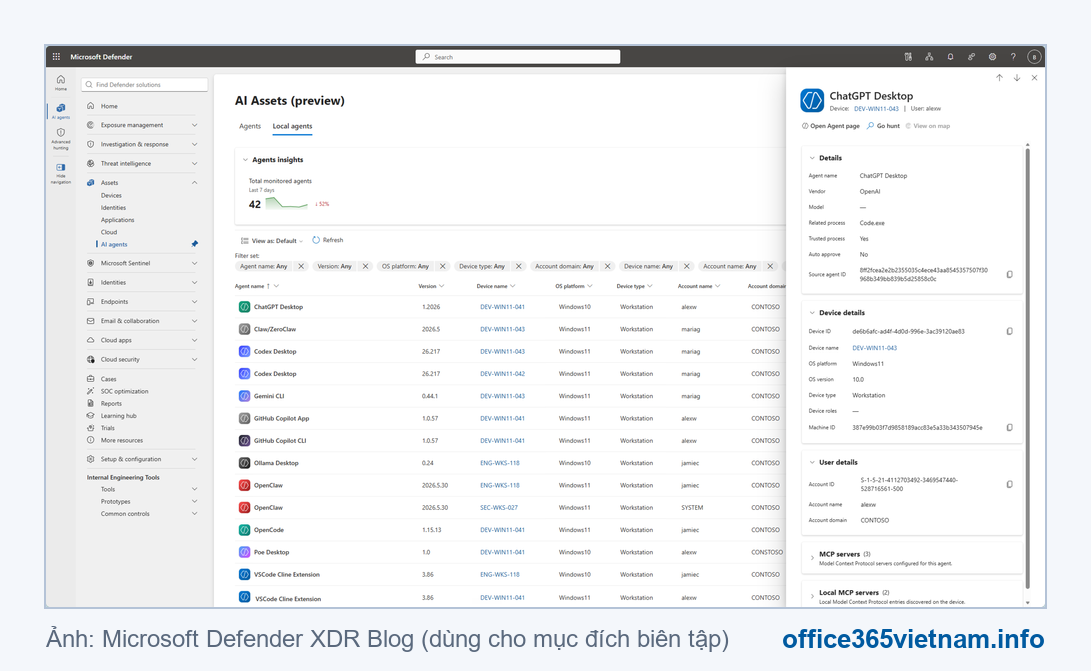This screenshot has height=671, width=1091.
Task: Expand the Local MCP servers section
Action: [812, 597]
